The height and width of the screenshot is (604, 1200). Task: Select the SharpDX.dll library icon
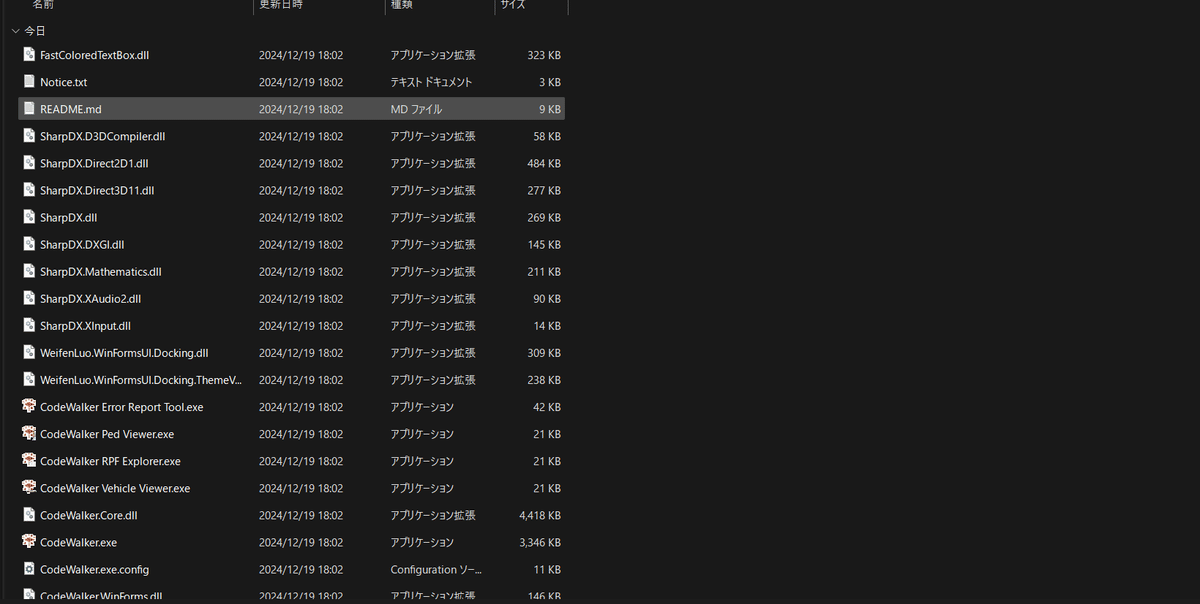[28, 217]
